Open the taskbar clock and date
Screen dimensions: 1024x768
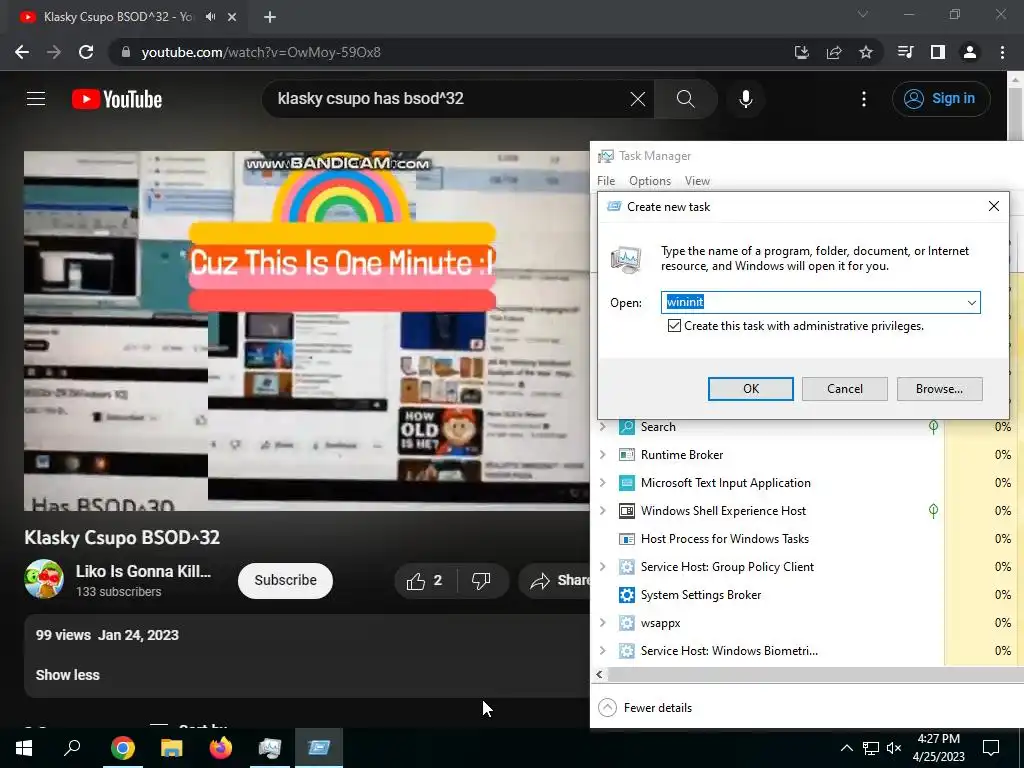point(938,748)
